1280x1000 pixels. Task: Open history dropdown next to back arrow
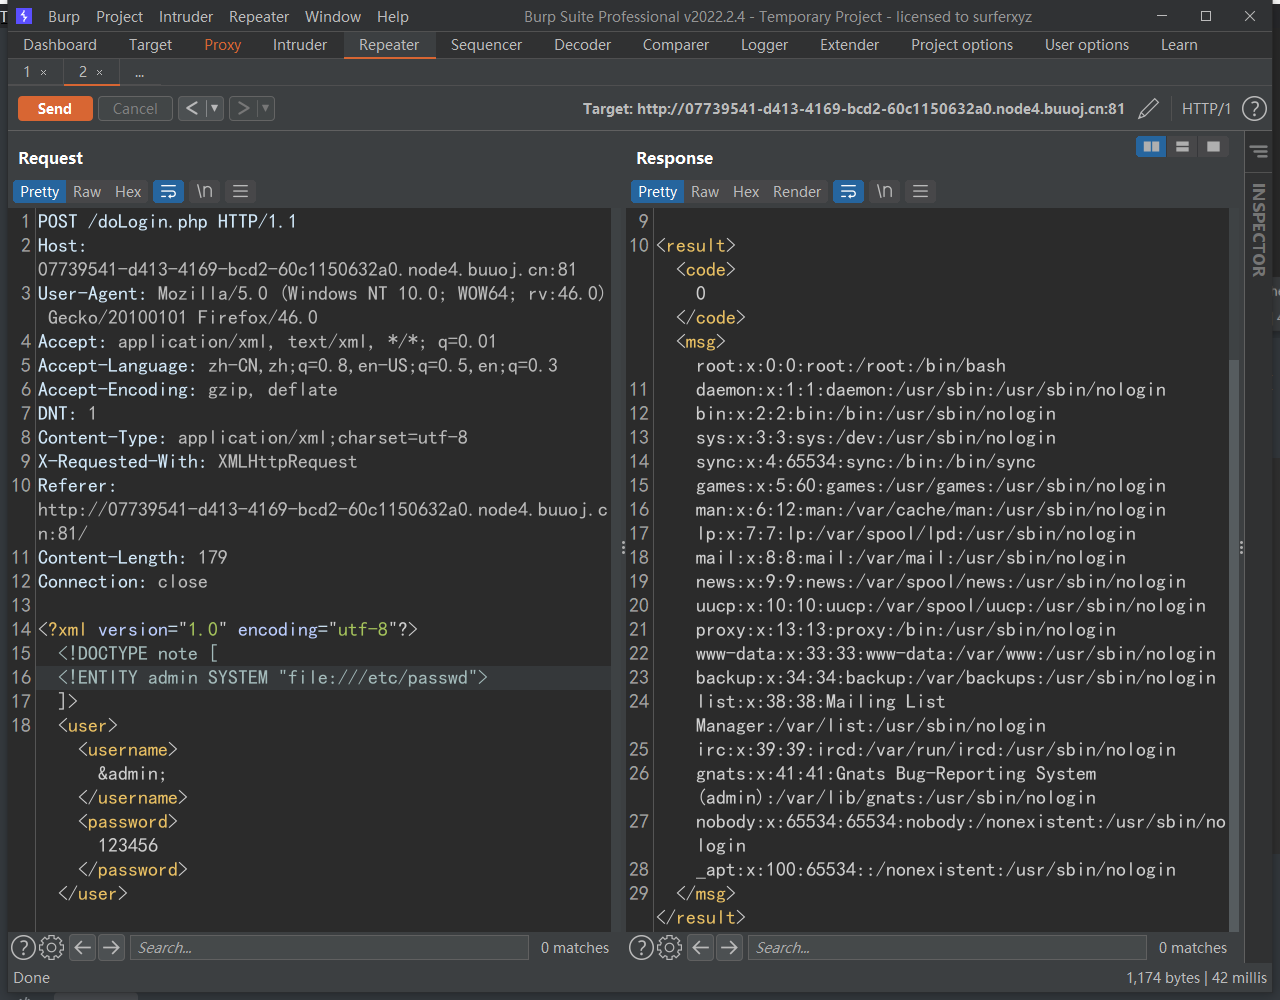pyautogui.click(x=215, y=109)
